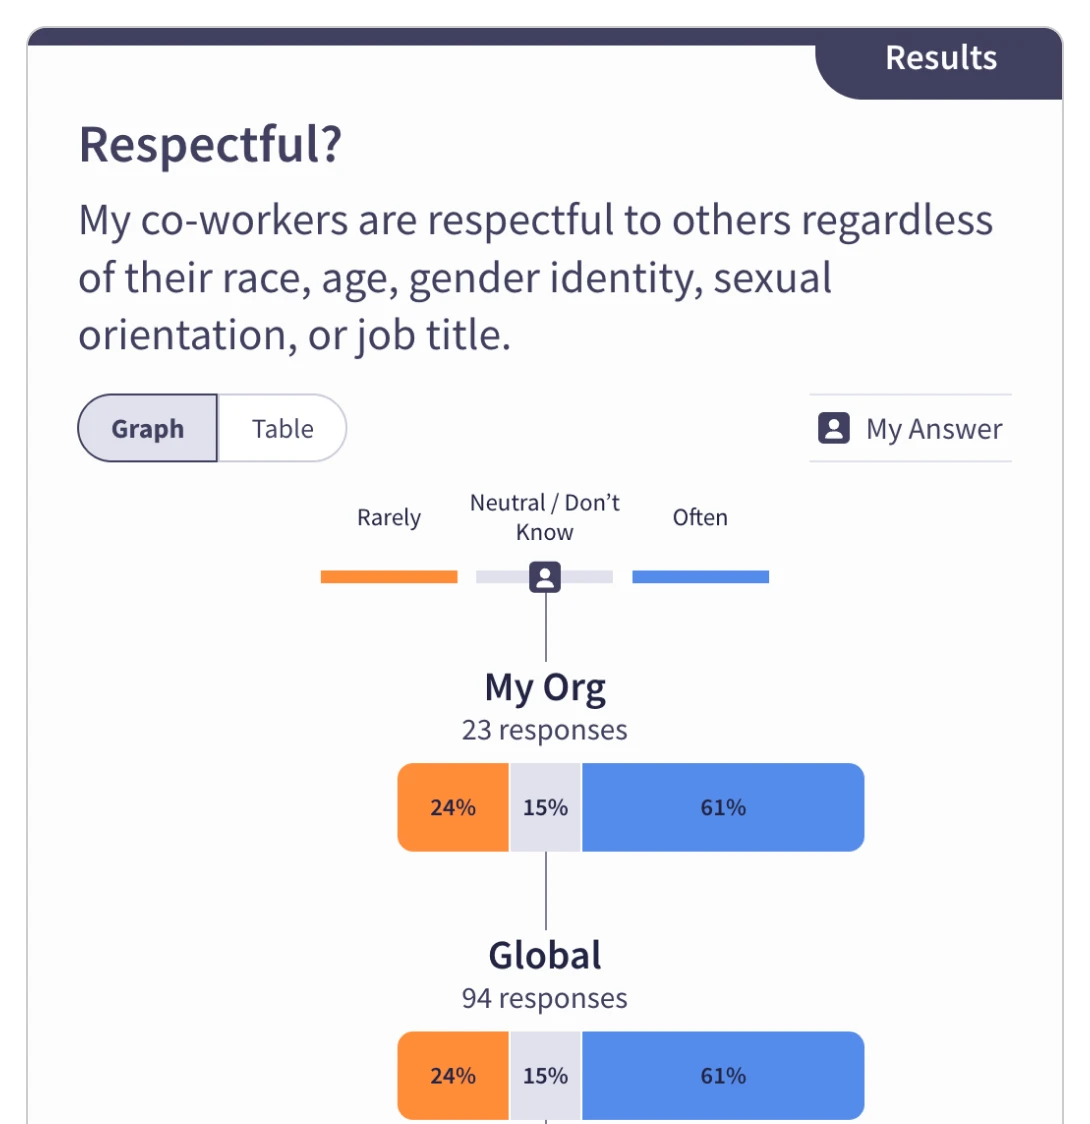
Task: Click the user marker on Neutral legend bar
Action: point(545,577)
